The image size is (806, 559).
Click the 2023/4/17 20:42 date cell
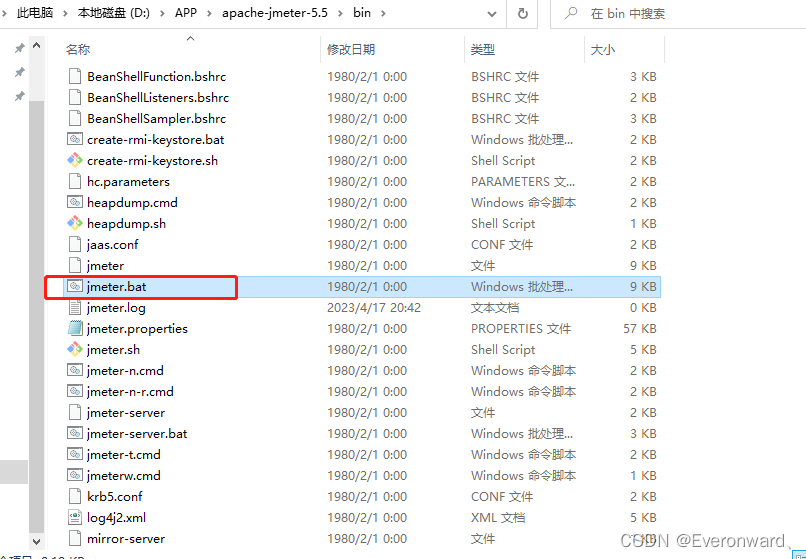click(x=374, y=308)
